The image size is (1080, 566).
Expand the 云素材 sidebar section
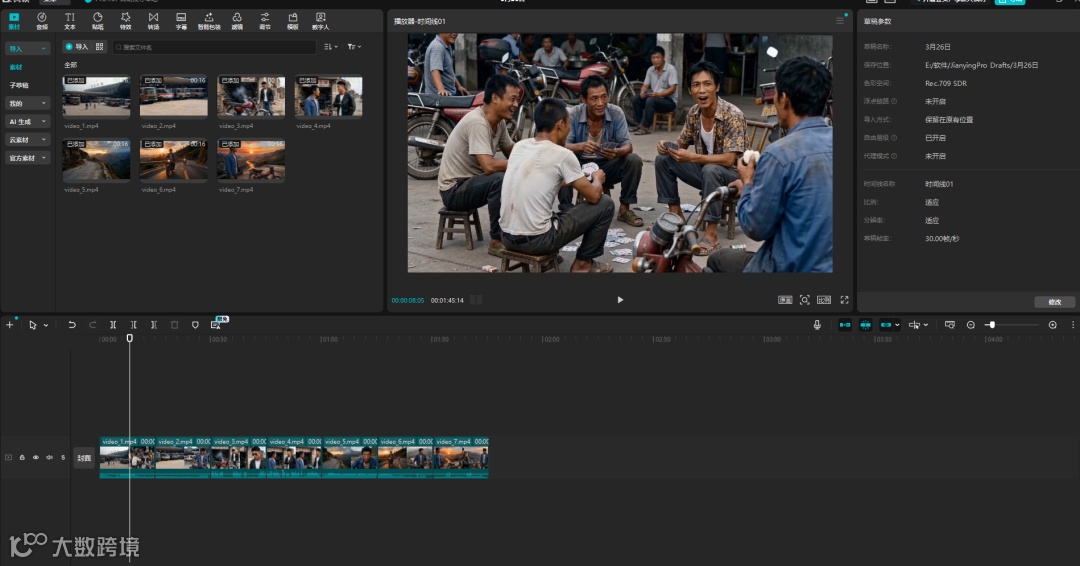pyautogui.click(x=28, y=140)
